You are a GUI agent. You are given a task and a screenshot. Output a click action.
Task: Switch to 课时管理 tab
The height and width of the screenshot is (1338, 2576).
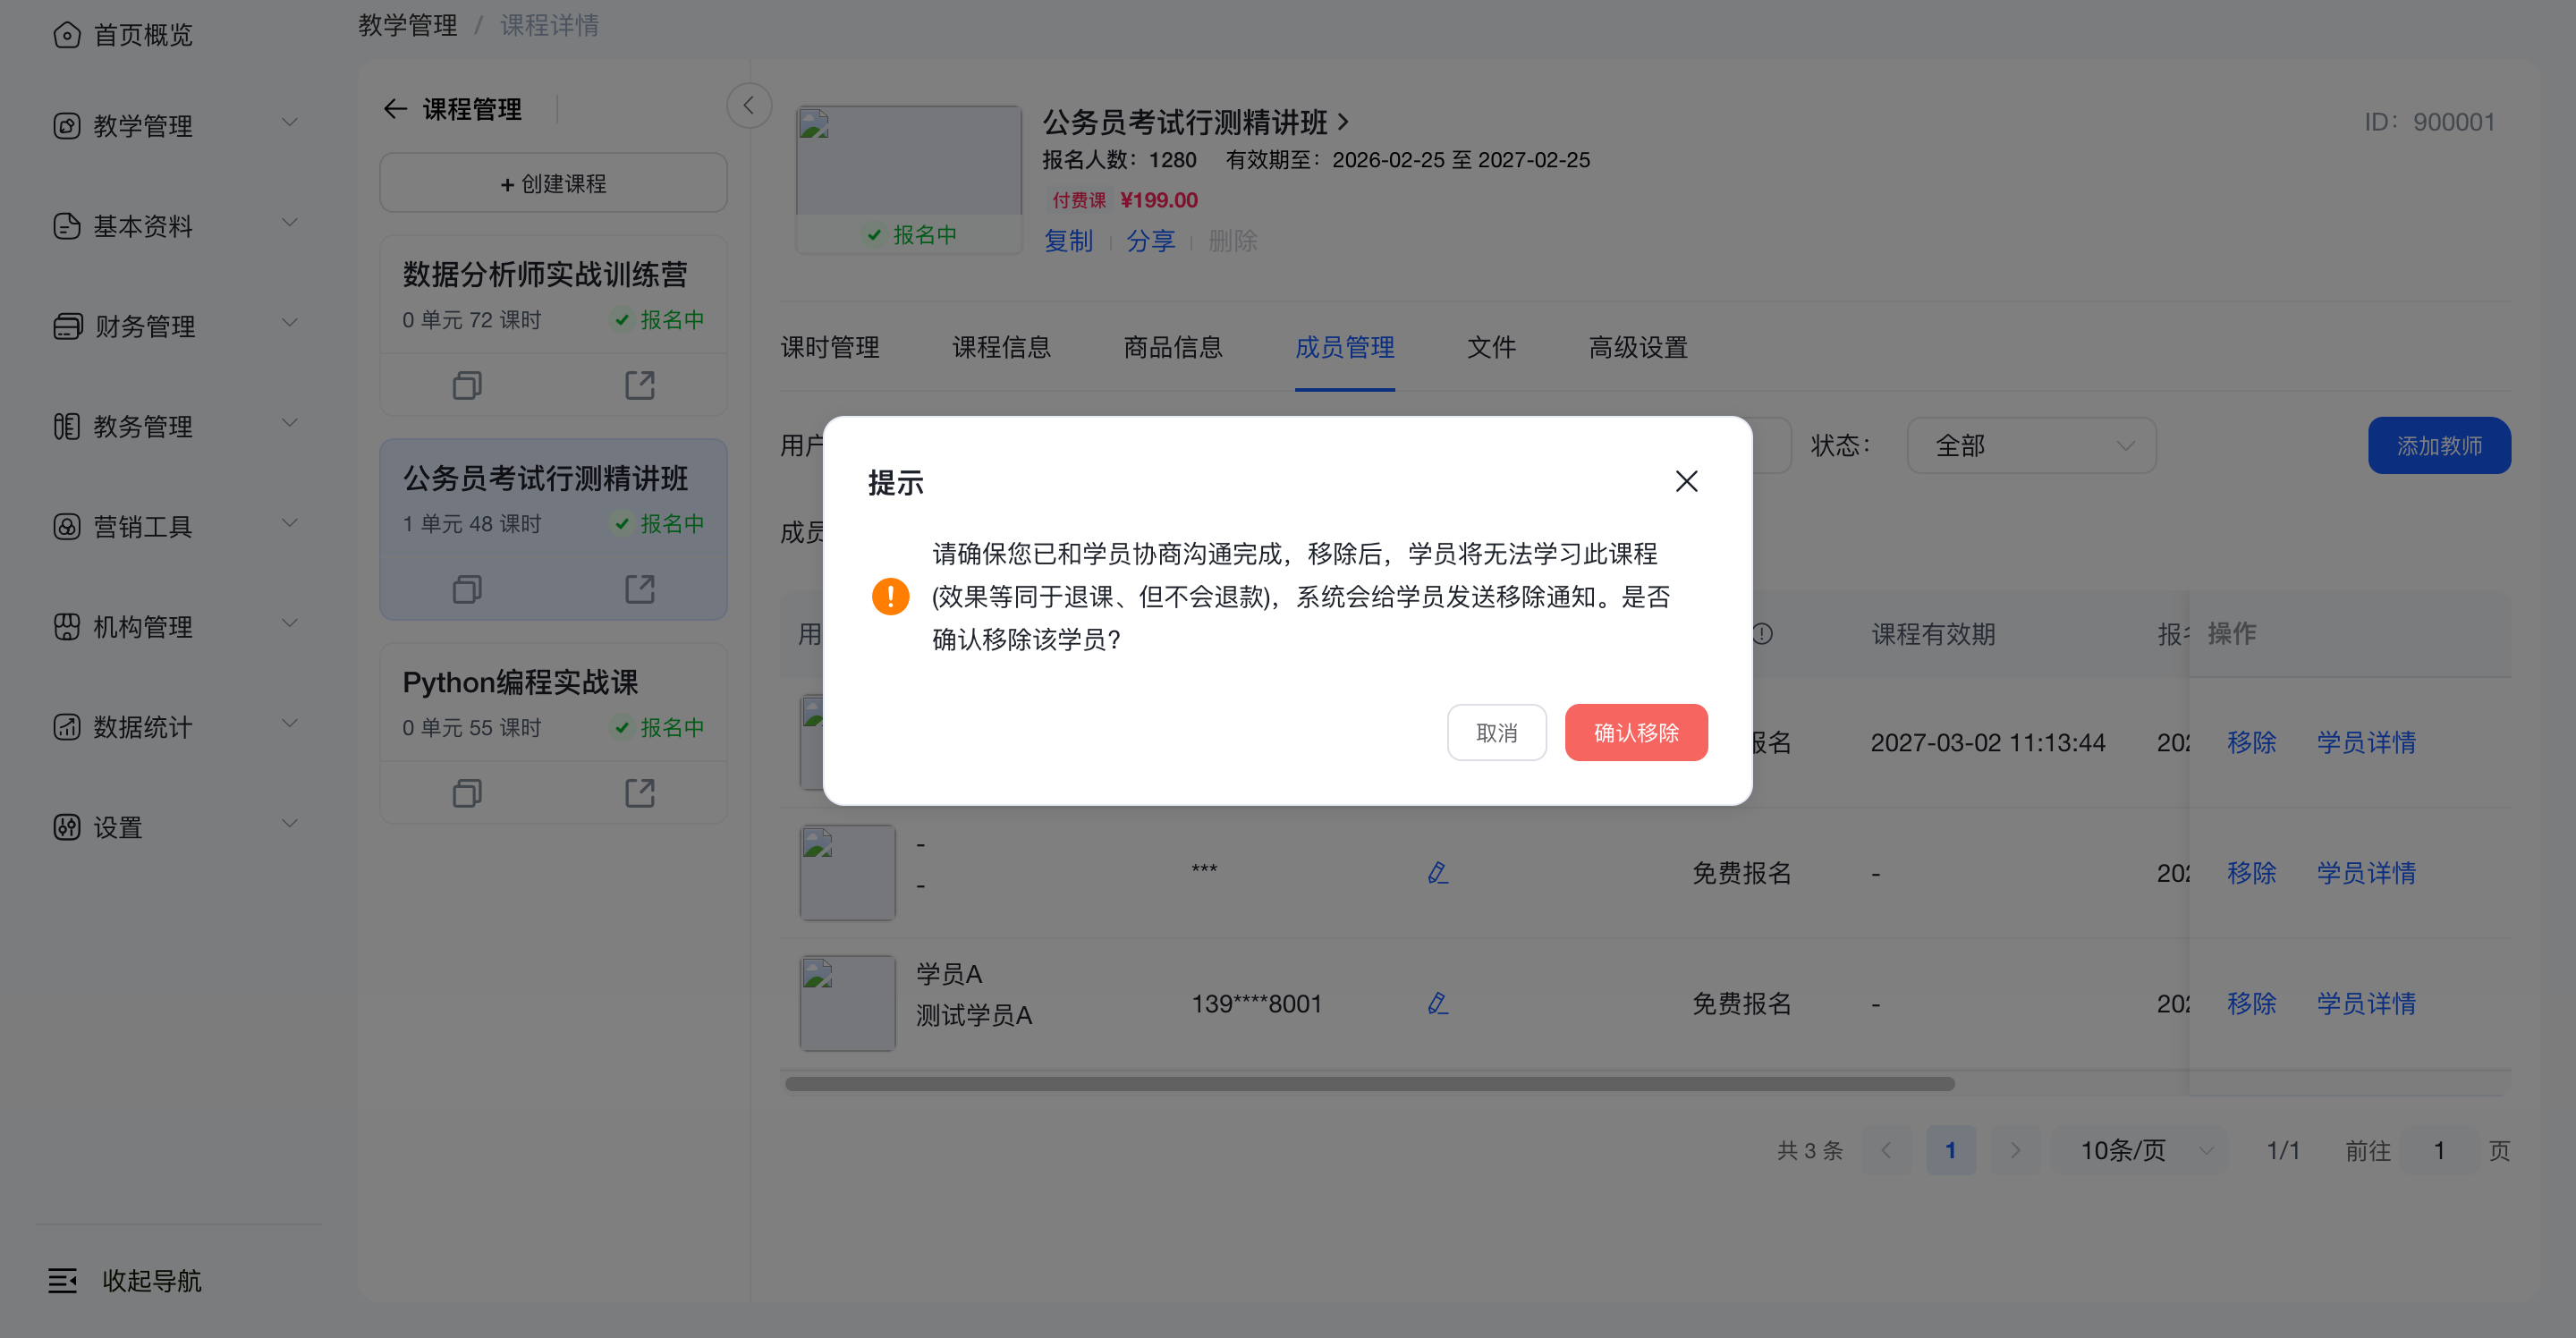click(830, 347)
